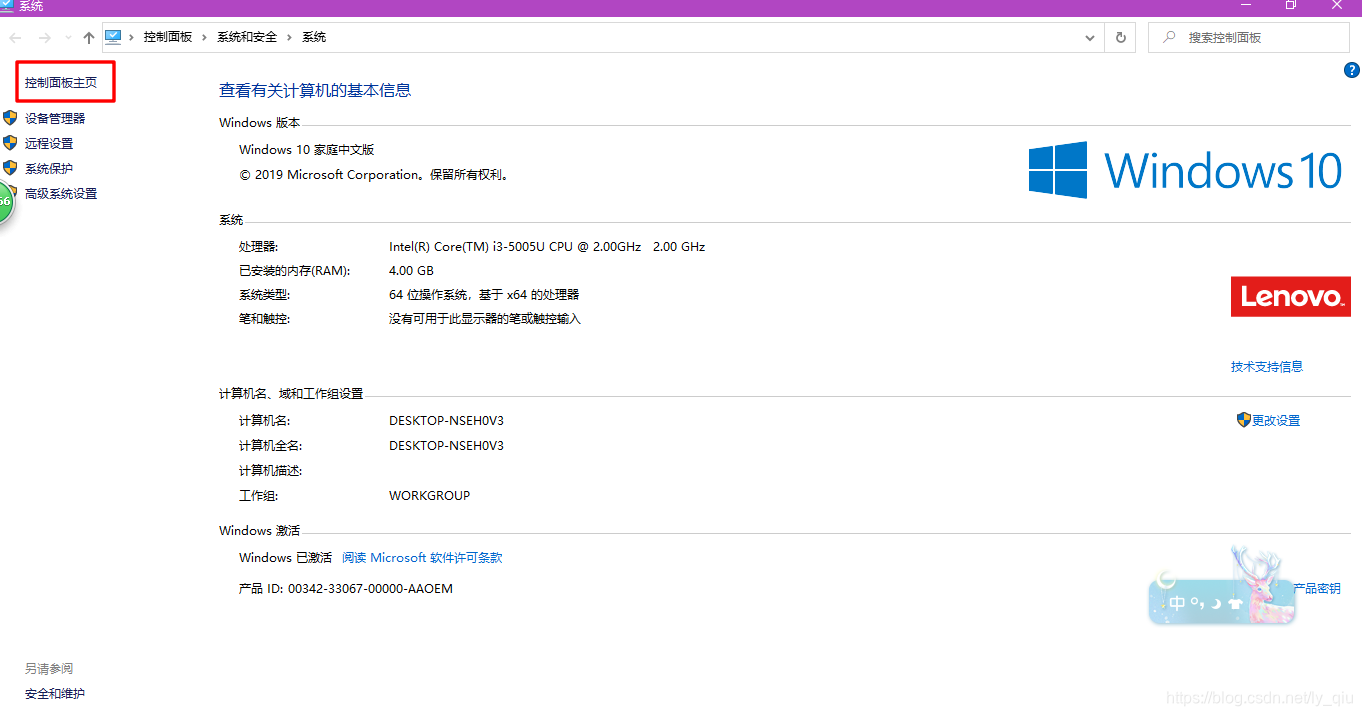The width and height of the screenshot is (1362, 716).
Task: Click the 计算机描述: label
Action: [x=271, y=470]
